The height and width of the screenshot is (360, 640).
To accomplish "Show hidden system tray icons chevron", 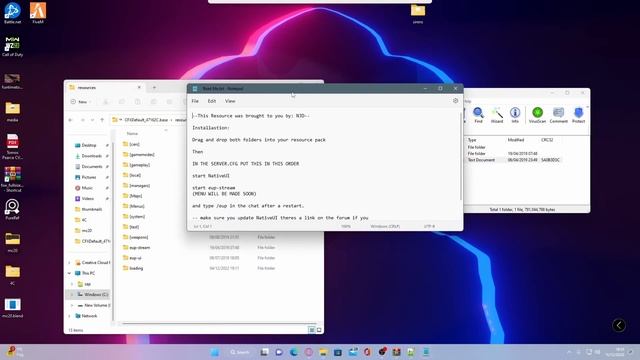I will [569, 352].
